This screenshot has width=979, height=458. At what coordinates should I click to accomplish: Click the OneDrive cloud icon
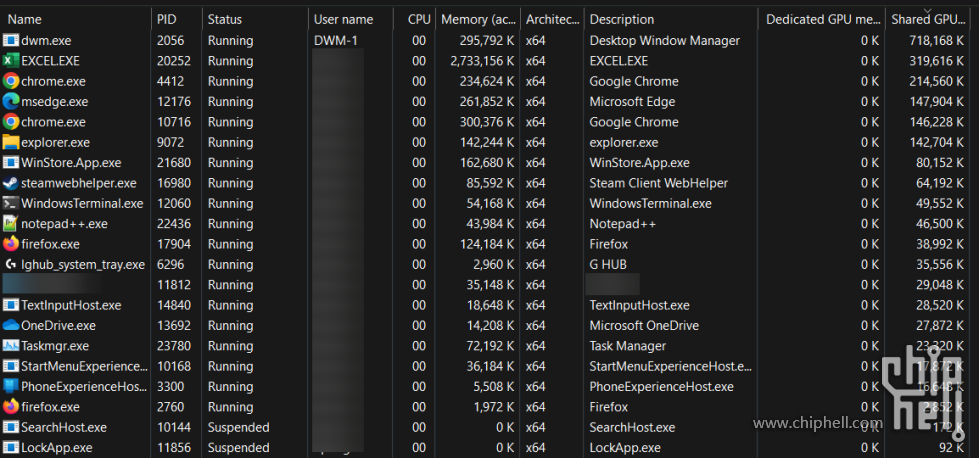[11, 326]
